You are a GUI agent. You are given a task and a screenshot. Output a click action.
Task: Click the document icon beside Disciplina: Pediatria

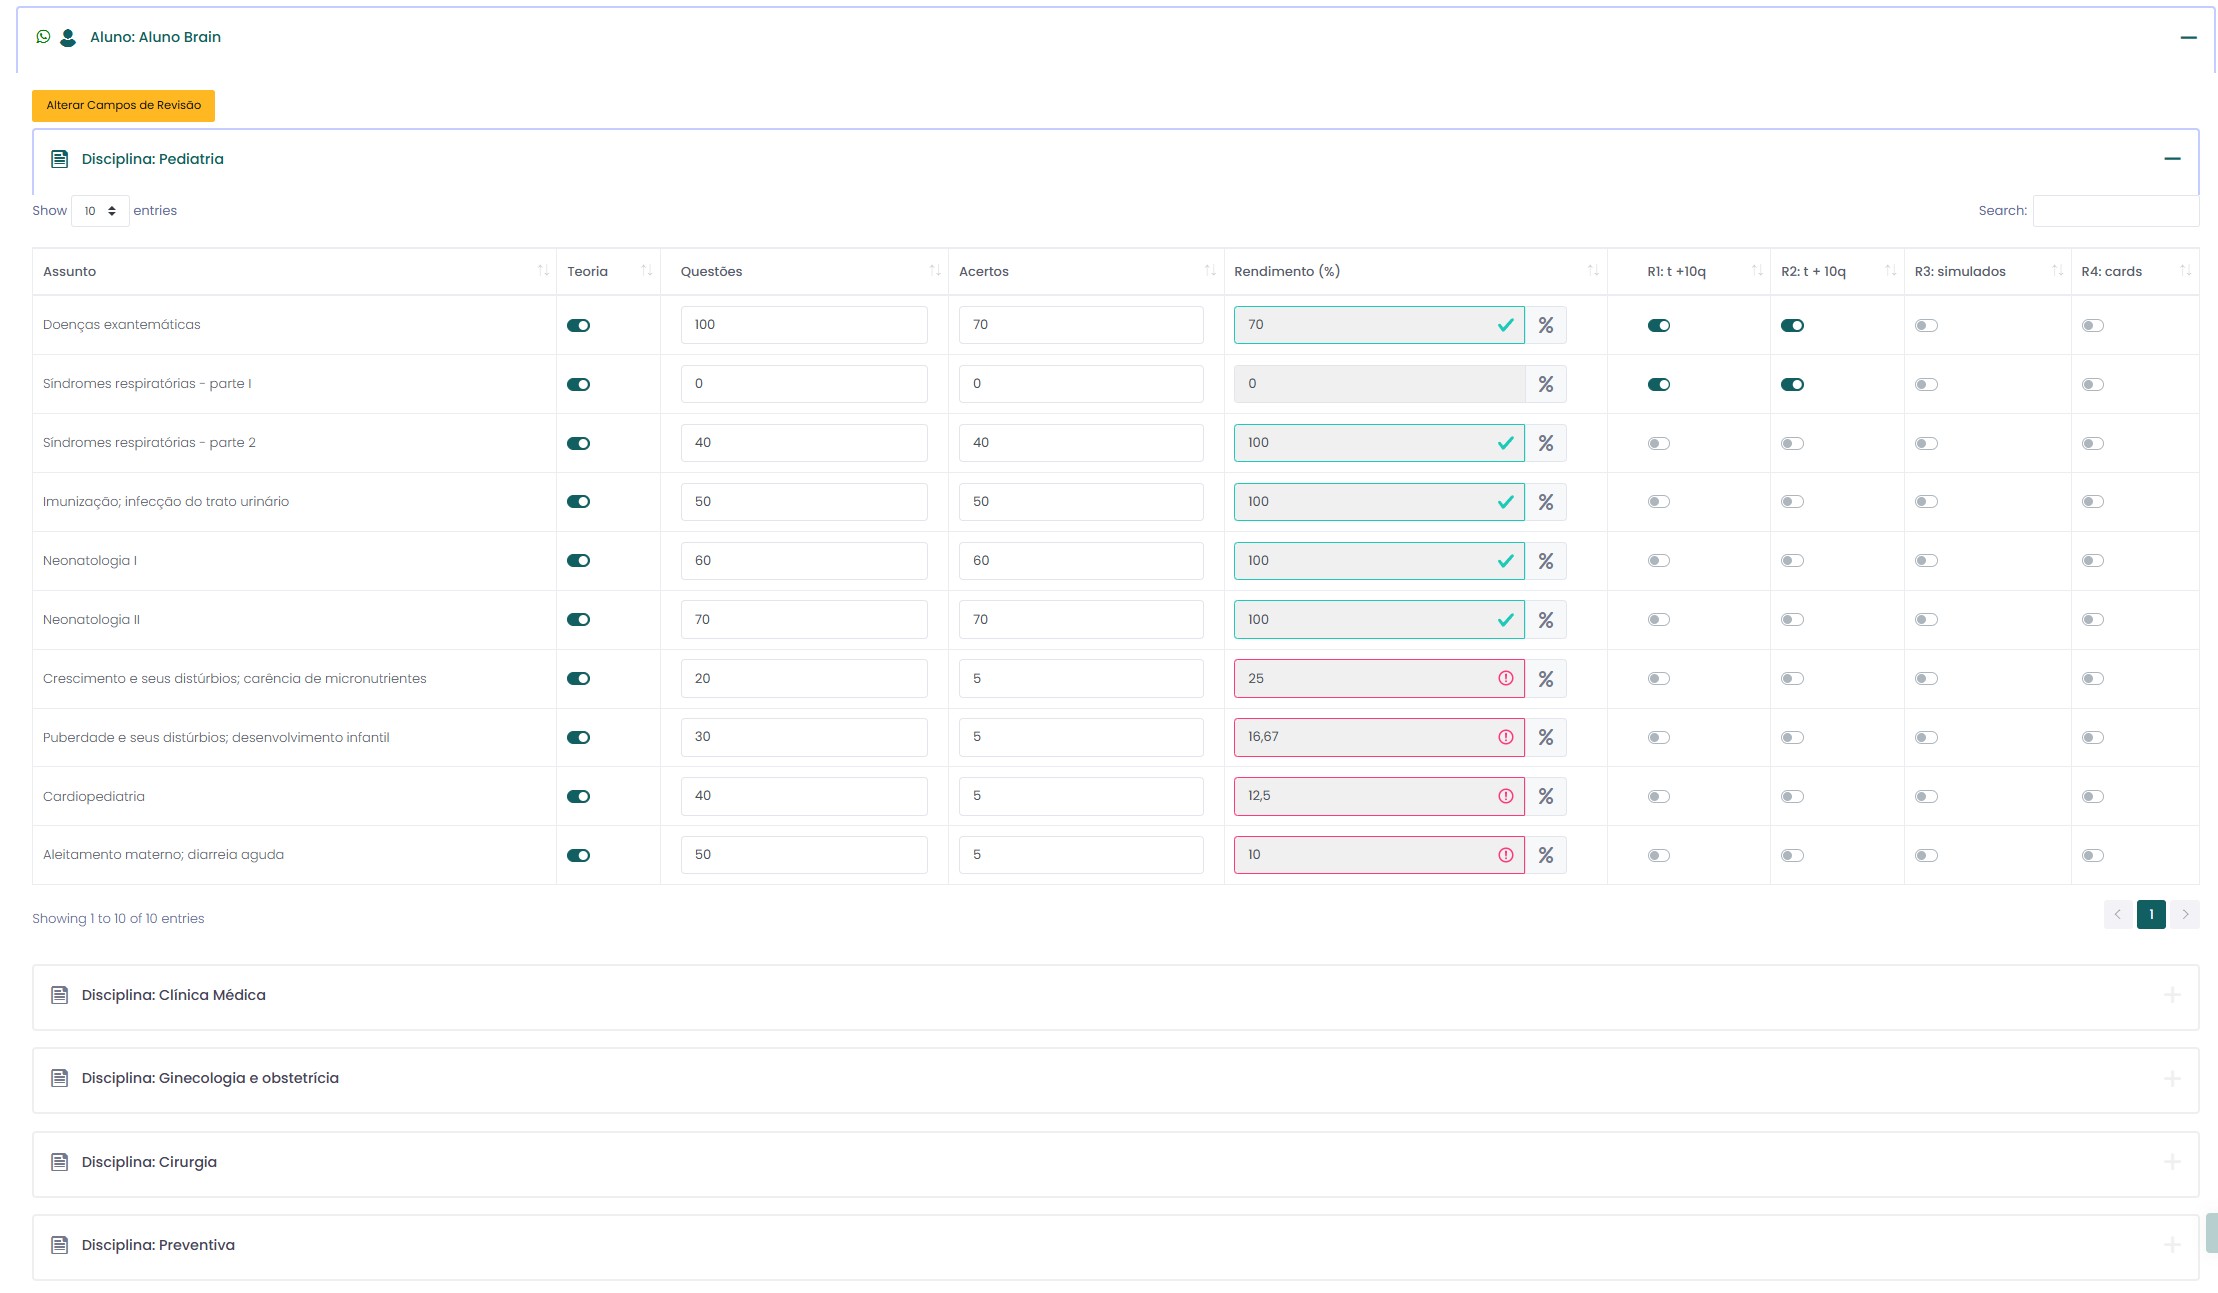pyautogui.click(x=60, y=159)
